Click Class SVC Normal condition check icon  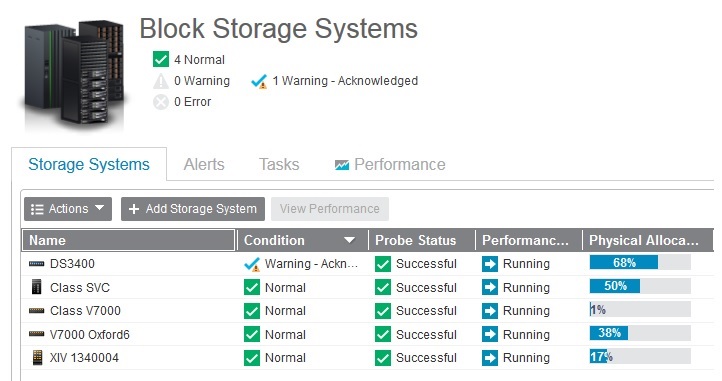(252, 288)
